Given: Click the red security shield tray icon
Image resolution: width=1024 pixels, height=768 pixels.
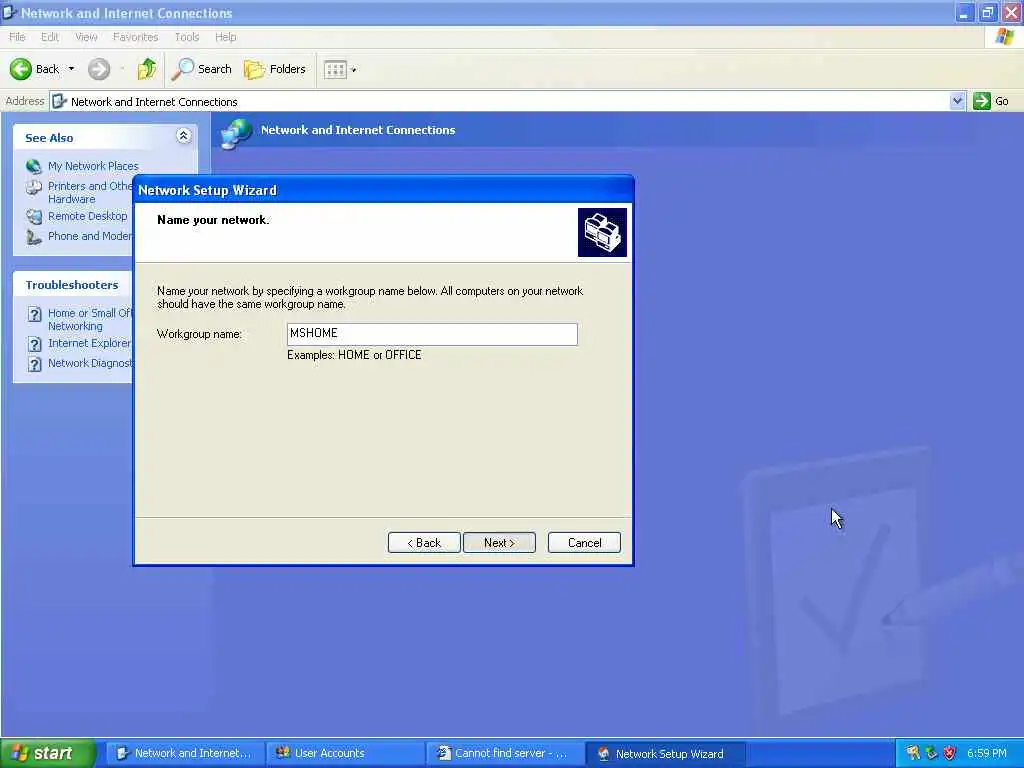Looking at the screenshot, I should pyautogui.click(x=950, y=753).
